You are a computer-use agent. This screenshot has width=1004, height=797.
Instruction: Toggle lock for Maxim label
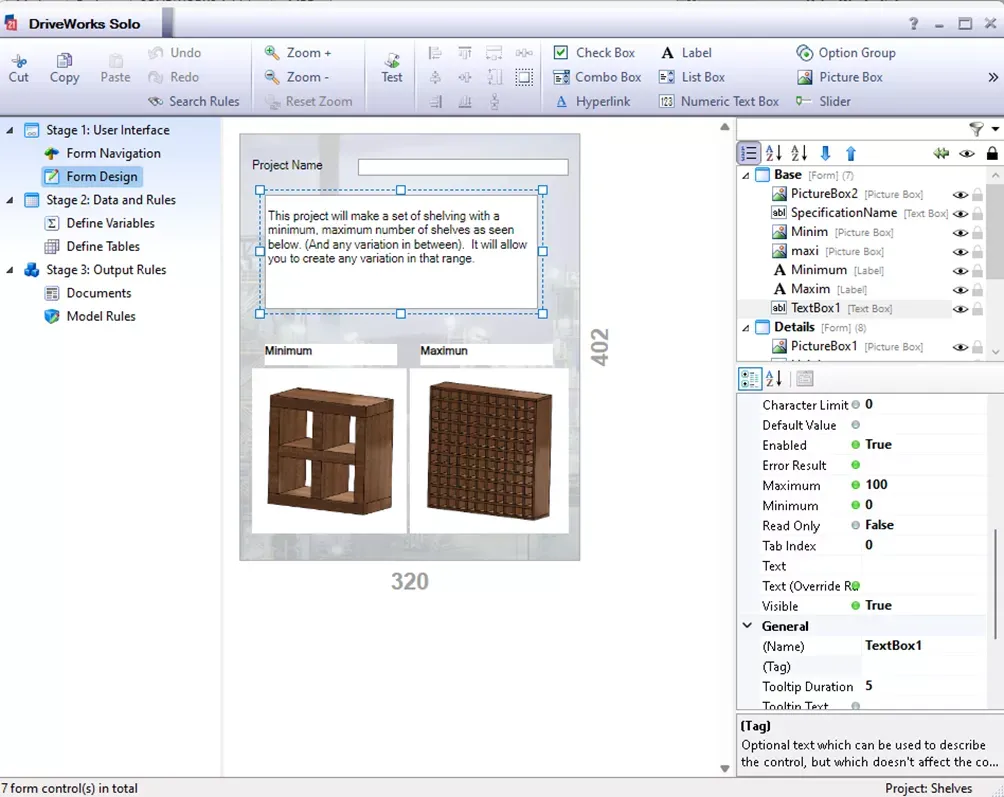pos(977,289)
